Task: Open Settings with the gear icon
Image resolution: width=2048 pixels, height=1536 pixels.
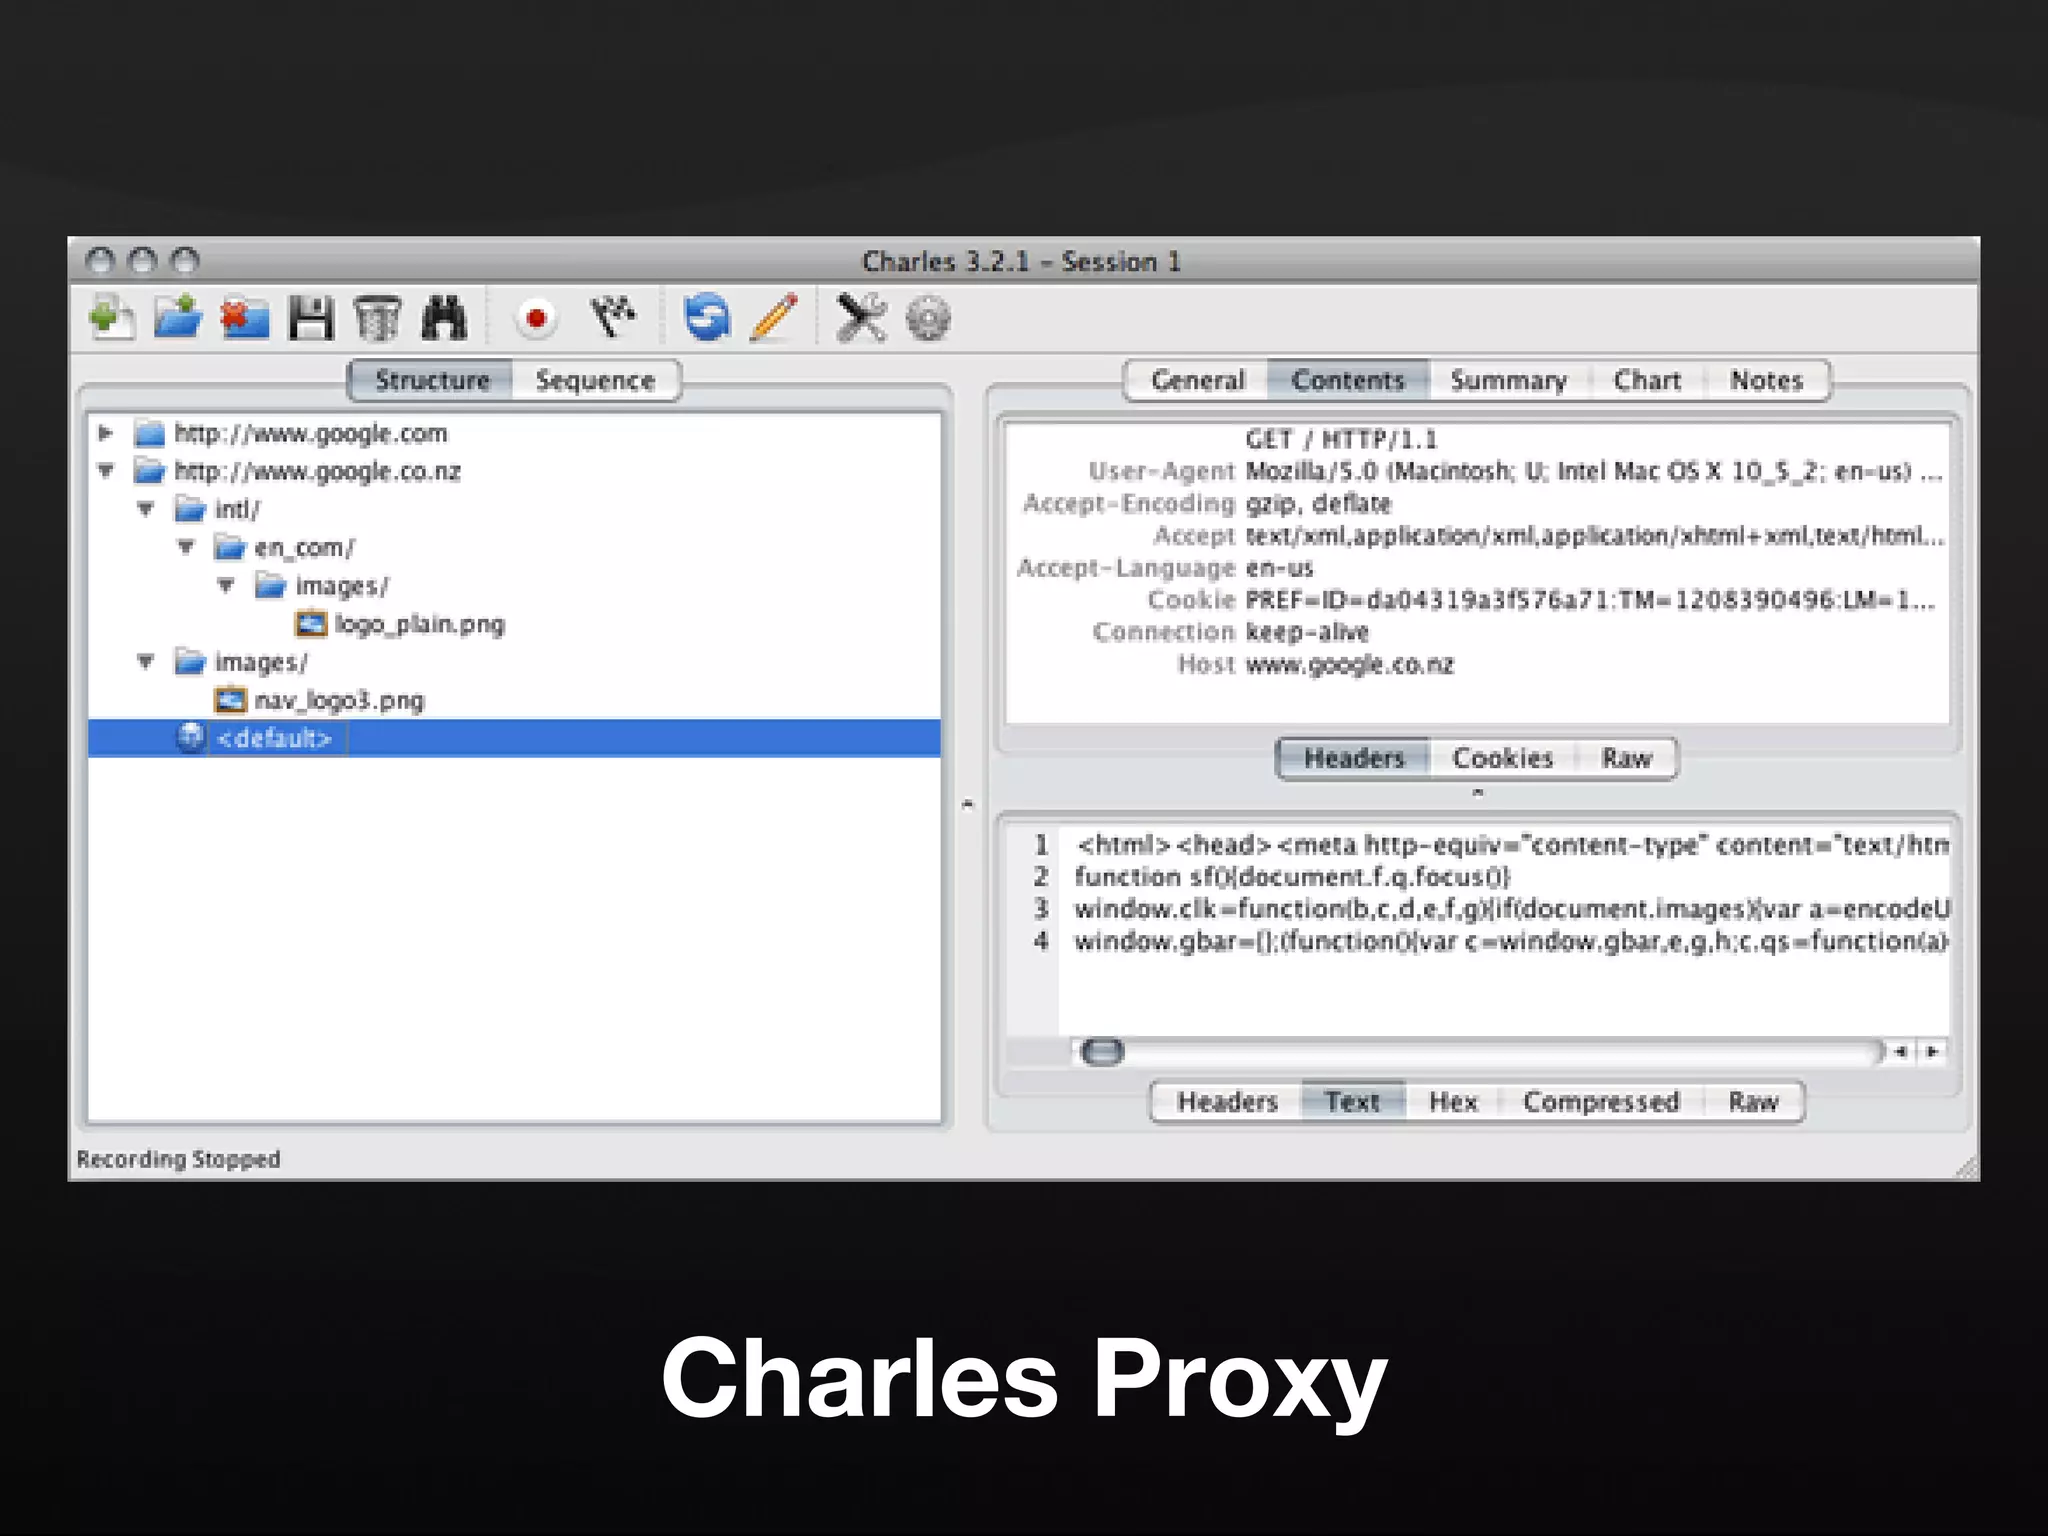Action: click(928, 319)
